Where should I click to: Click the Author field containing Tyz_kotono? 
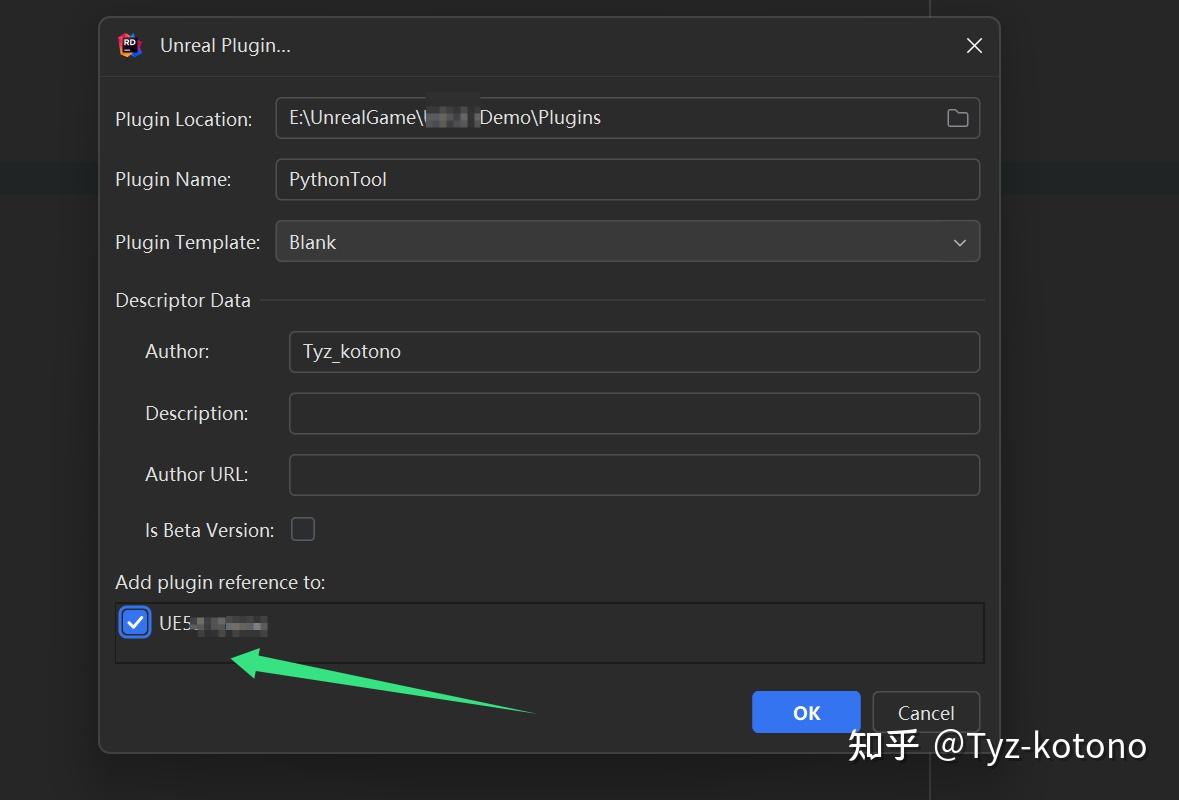pyautogui.click(x=634, y=351)
